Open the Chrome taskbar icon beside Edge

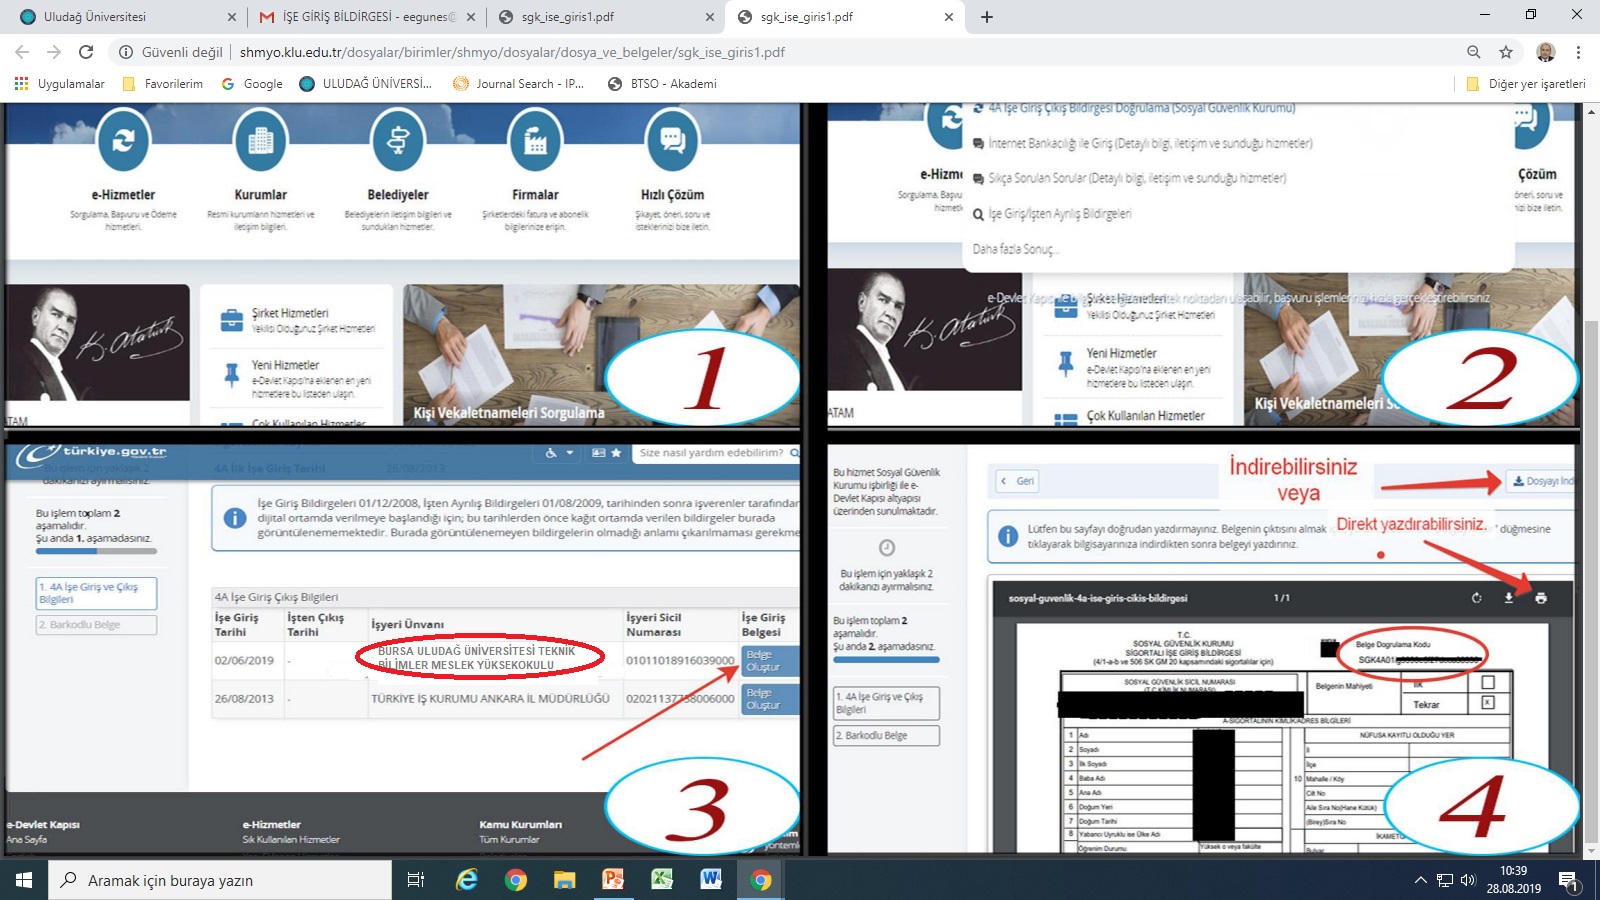[515, 880]
